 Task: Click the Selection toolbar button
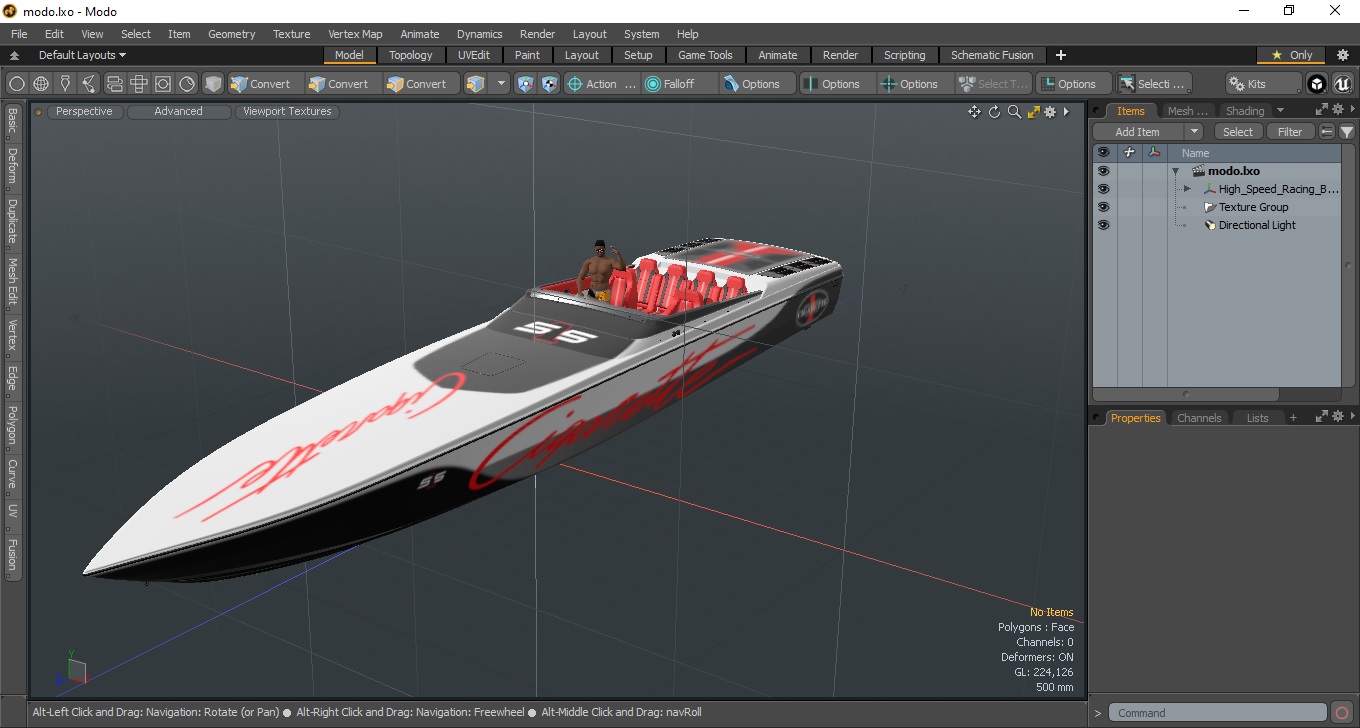click(1153, 84)
